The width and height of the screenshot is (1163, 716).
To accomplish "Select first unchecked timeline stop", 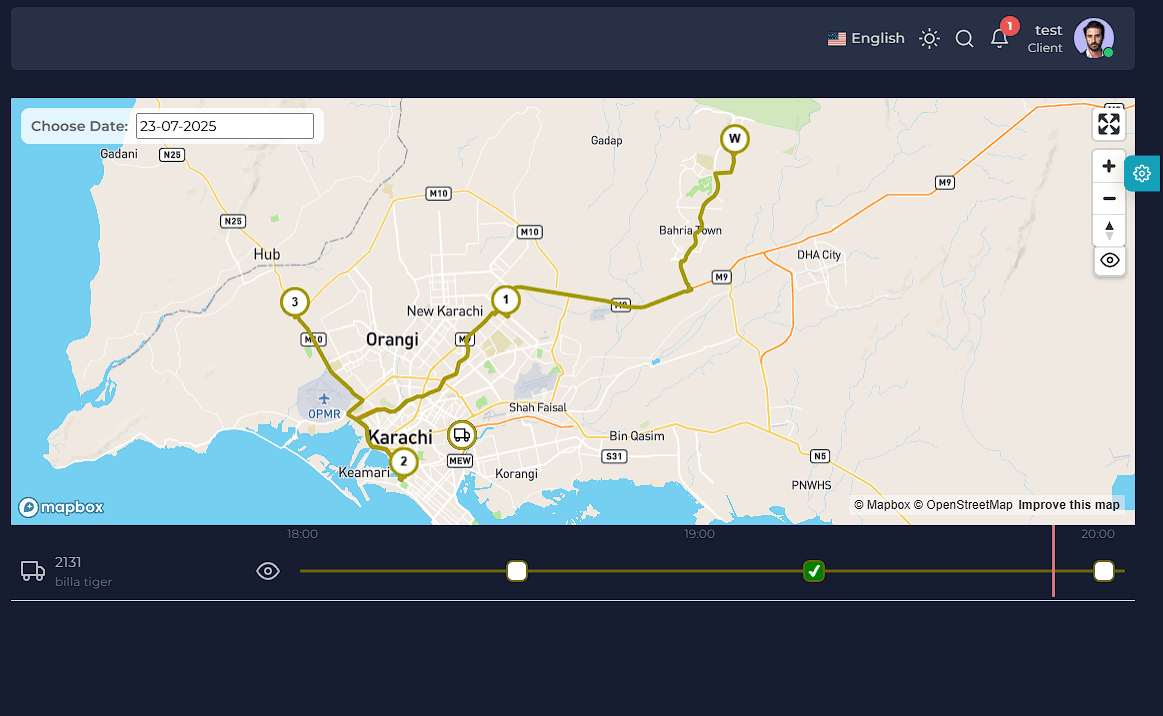I will tap(517, 571).
